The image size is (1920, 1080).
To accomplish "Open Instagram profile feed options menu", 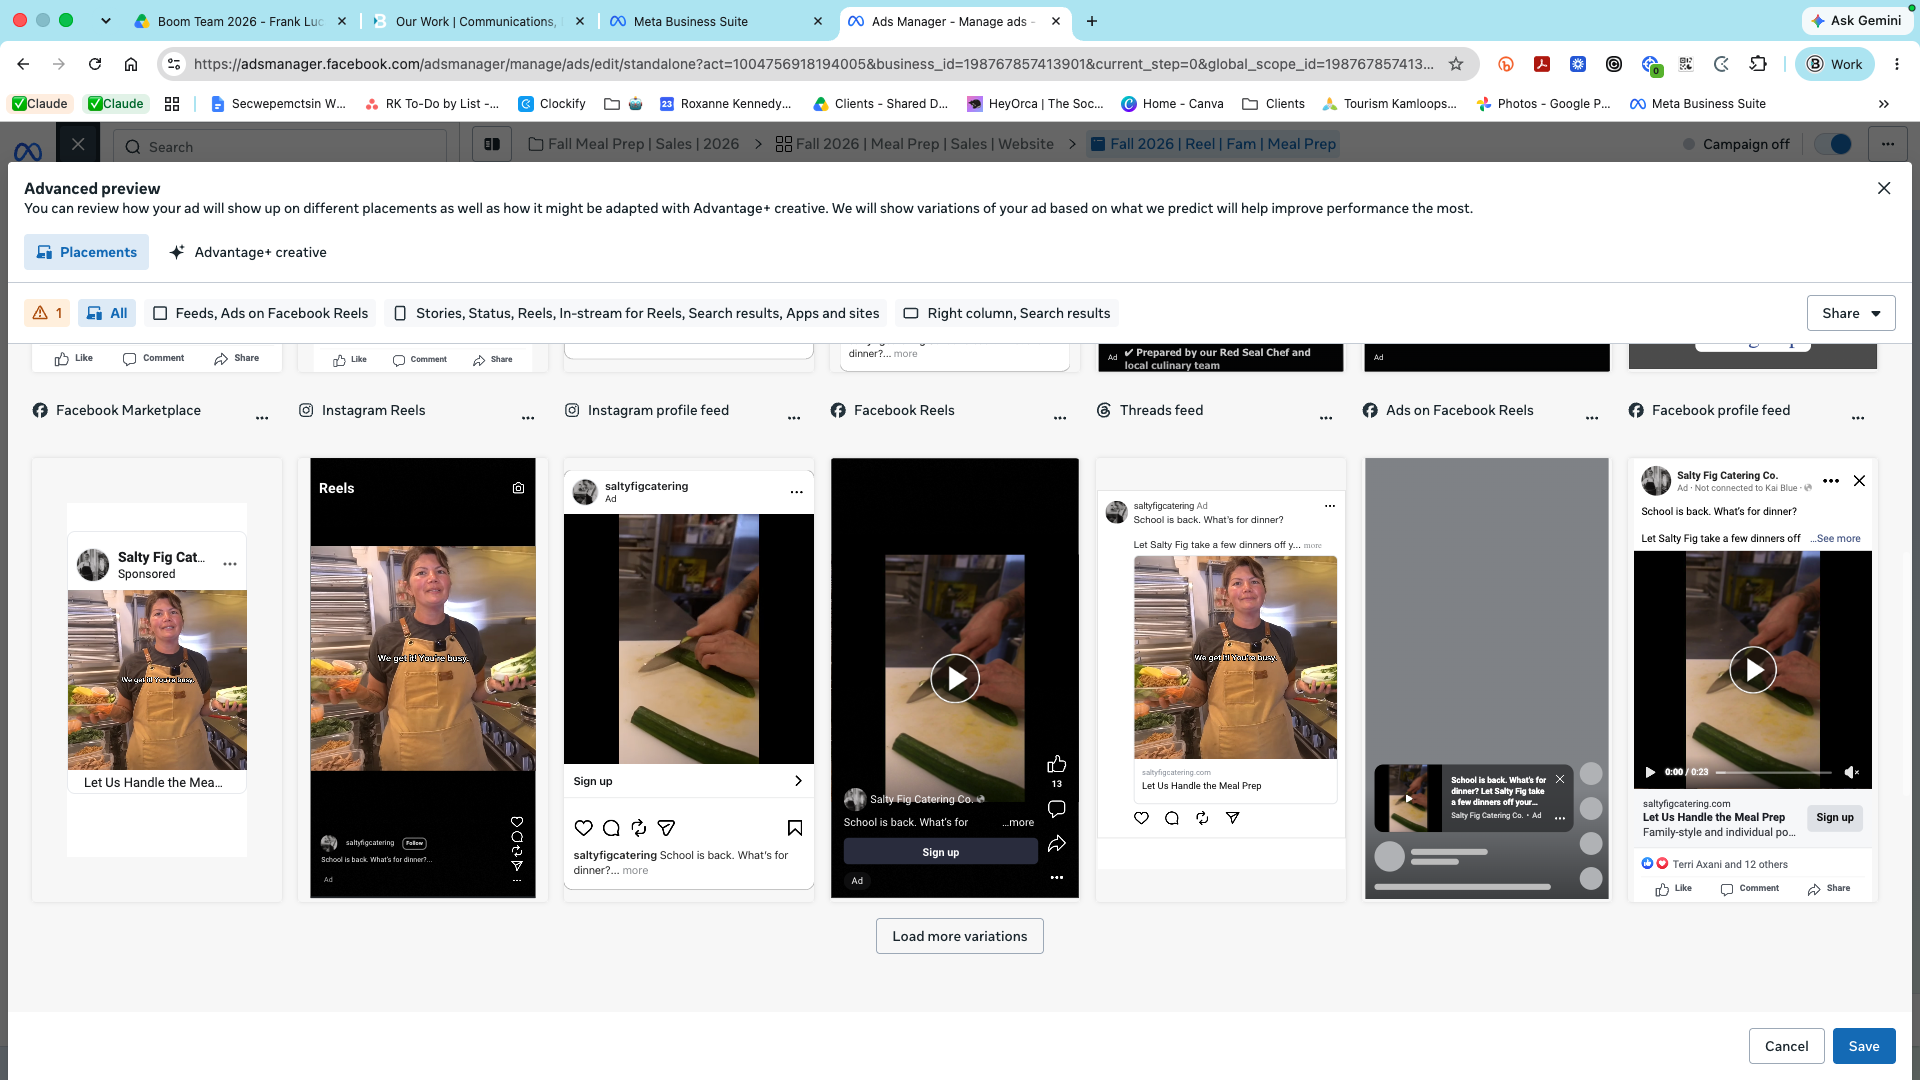I will click(794, 418).
